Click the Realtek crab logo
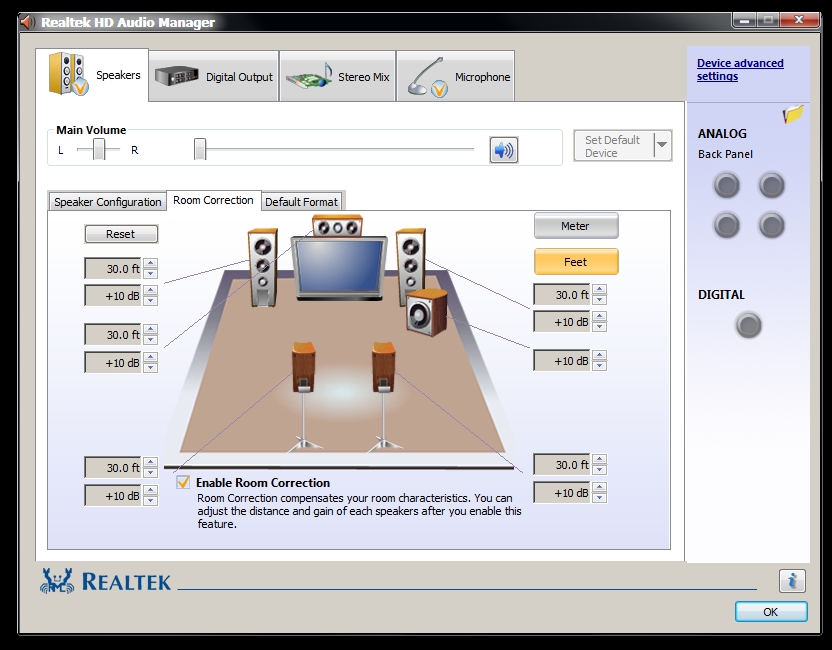Viewport: 832px width, 650px height. point(57,581)
